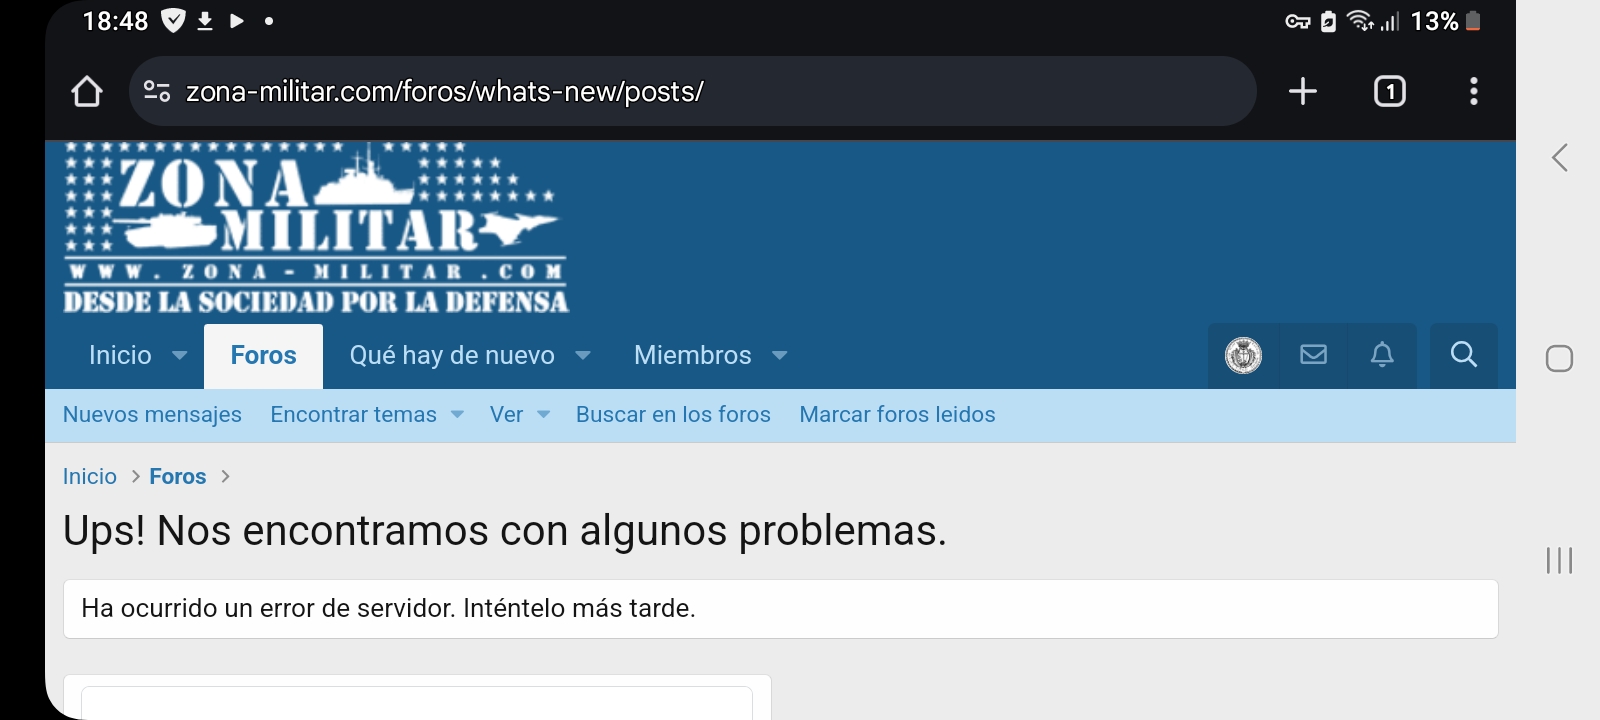Click 'Ups! Nos encontramos con algunos problemas.' heading
The image size is (1600, 720).
tap(505, 530)
